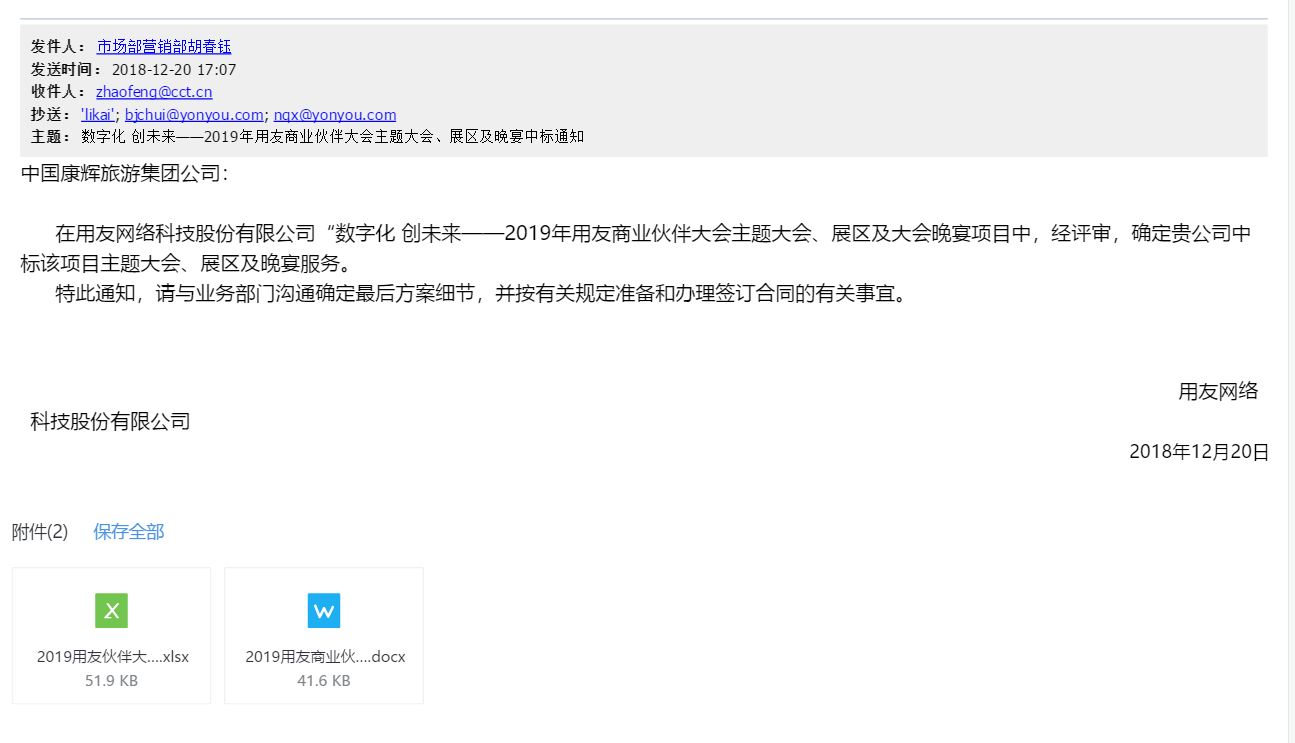1295x743 pixels.
Task: Click the send time 2018-12-20 17:07
Action: [x=174, y=69]
